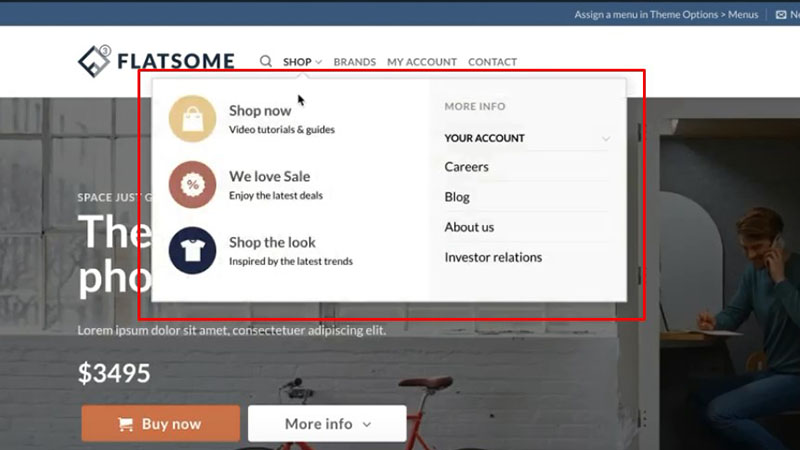This screenshot has width=800, height=450.
Task: Open the Brands menu item
Action: [355, 62]
